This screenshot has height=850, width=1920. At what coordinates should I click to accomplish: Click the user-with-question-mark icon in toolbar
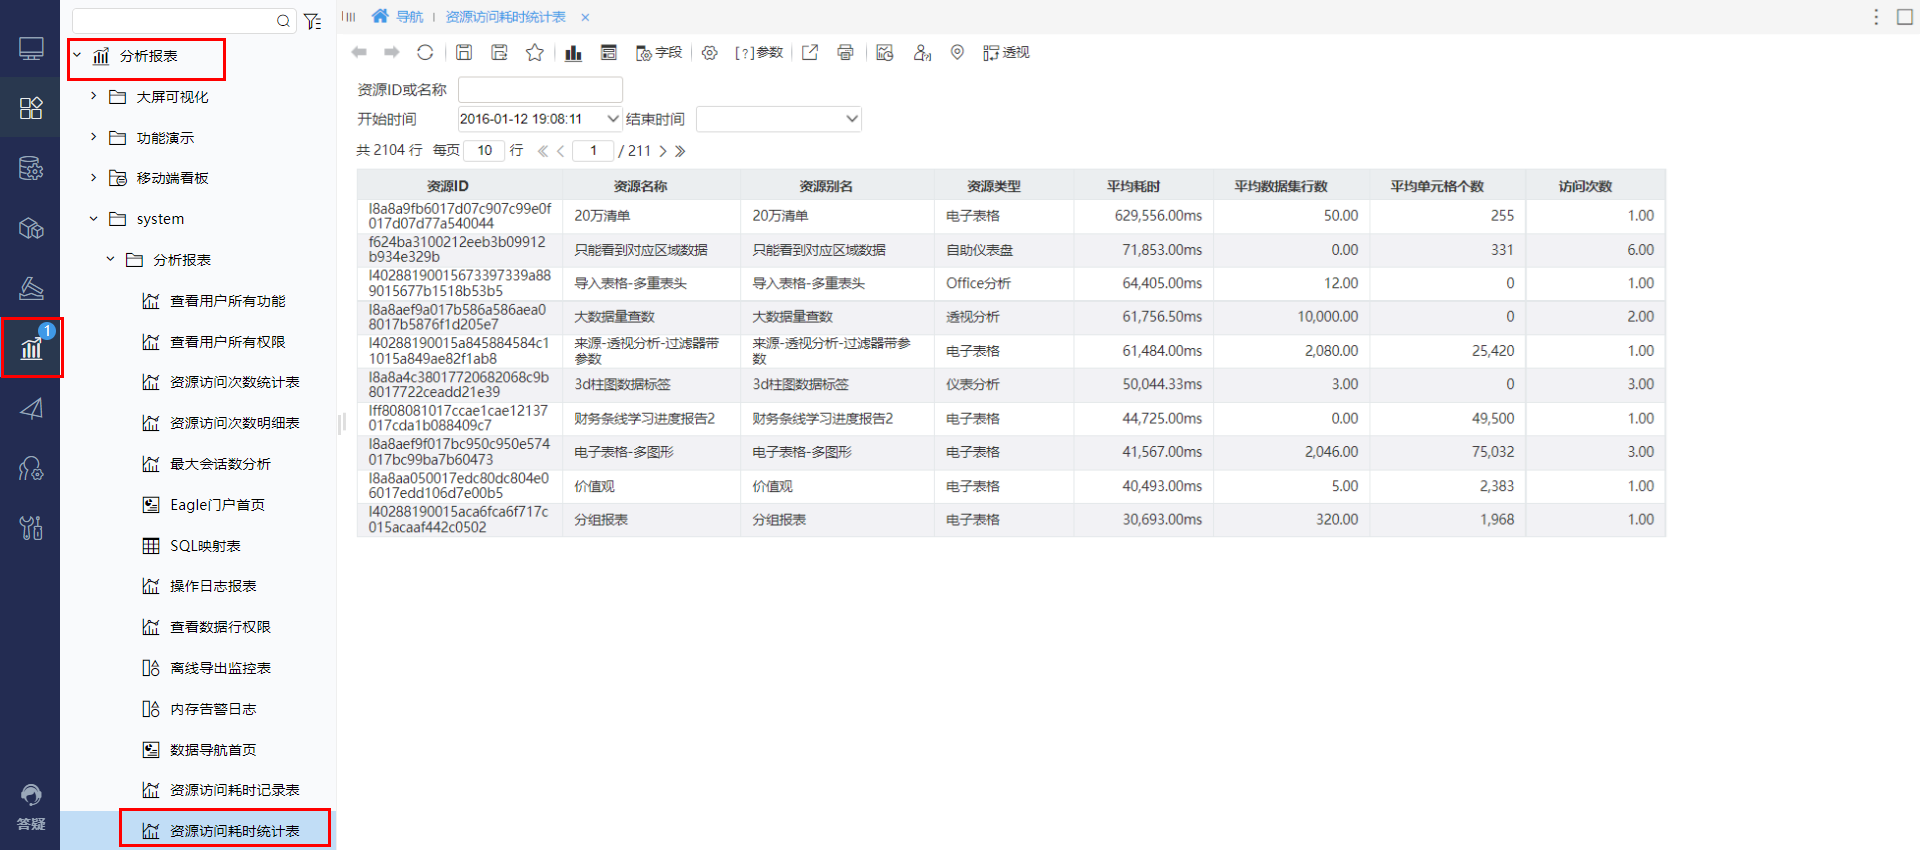[x=922, y=52]
